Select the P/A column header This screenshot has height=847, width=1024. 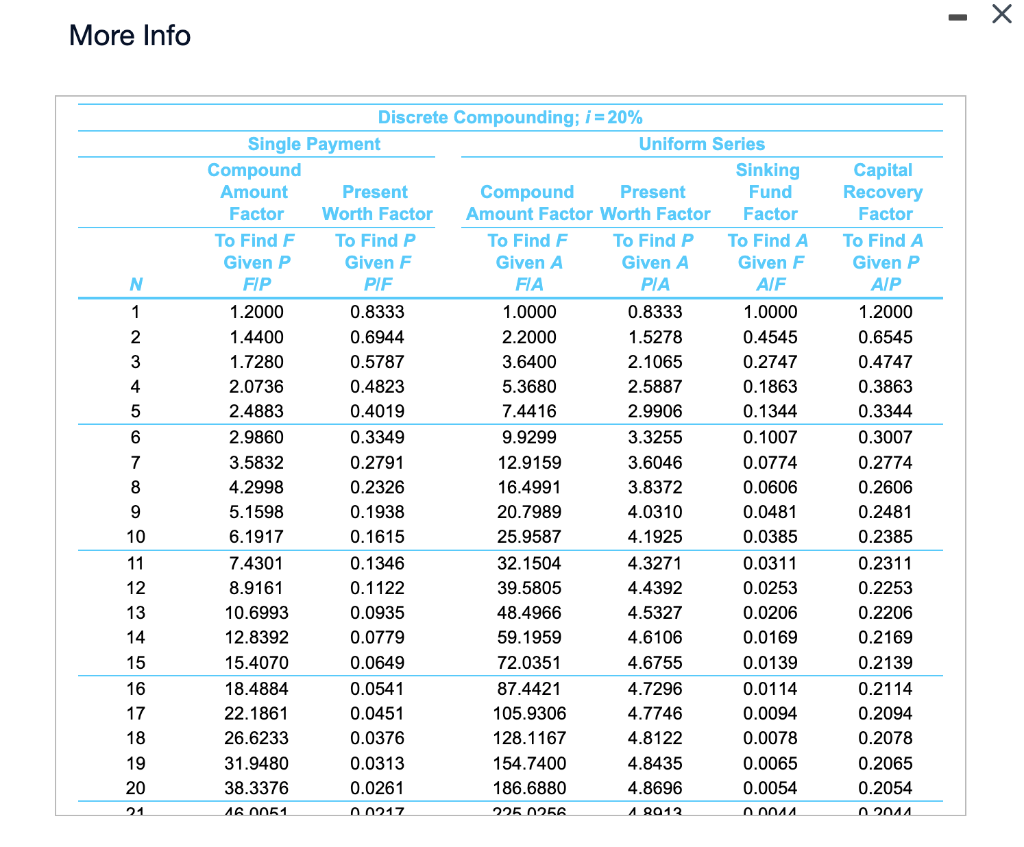pyautogui.click(x=655, y=285)
